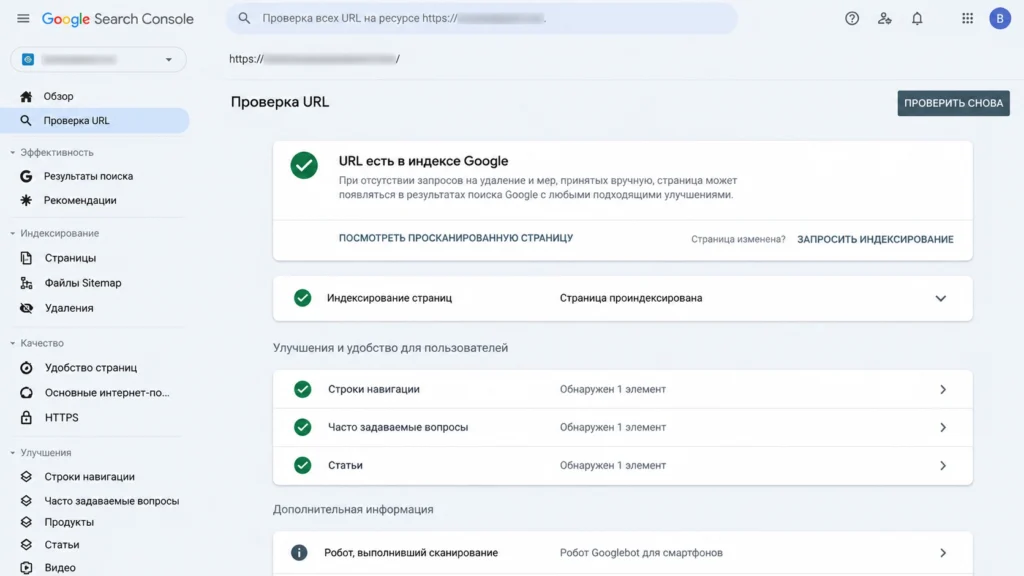The height and width of the screenshot is (576, 1024).
Task: Click 'Робот Googlebot для смартфонов' text
Action: tap(641, 552)
